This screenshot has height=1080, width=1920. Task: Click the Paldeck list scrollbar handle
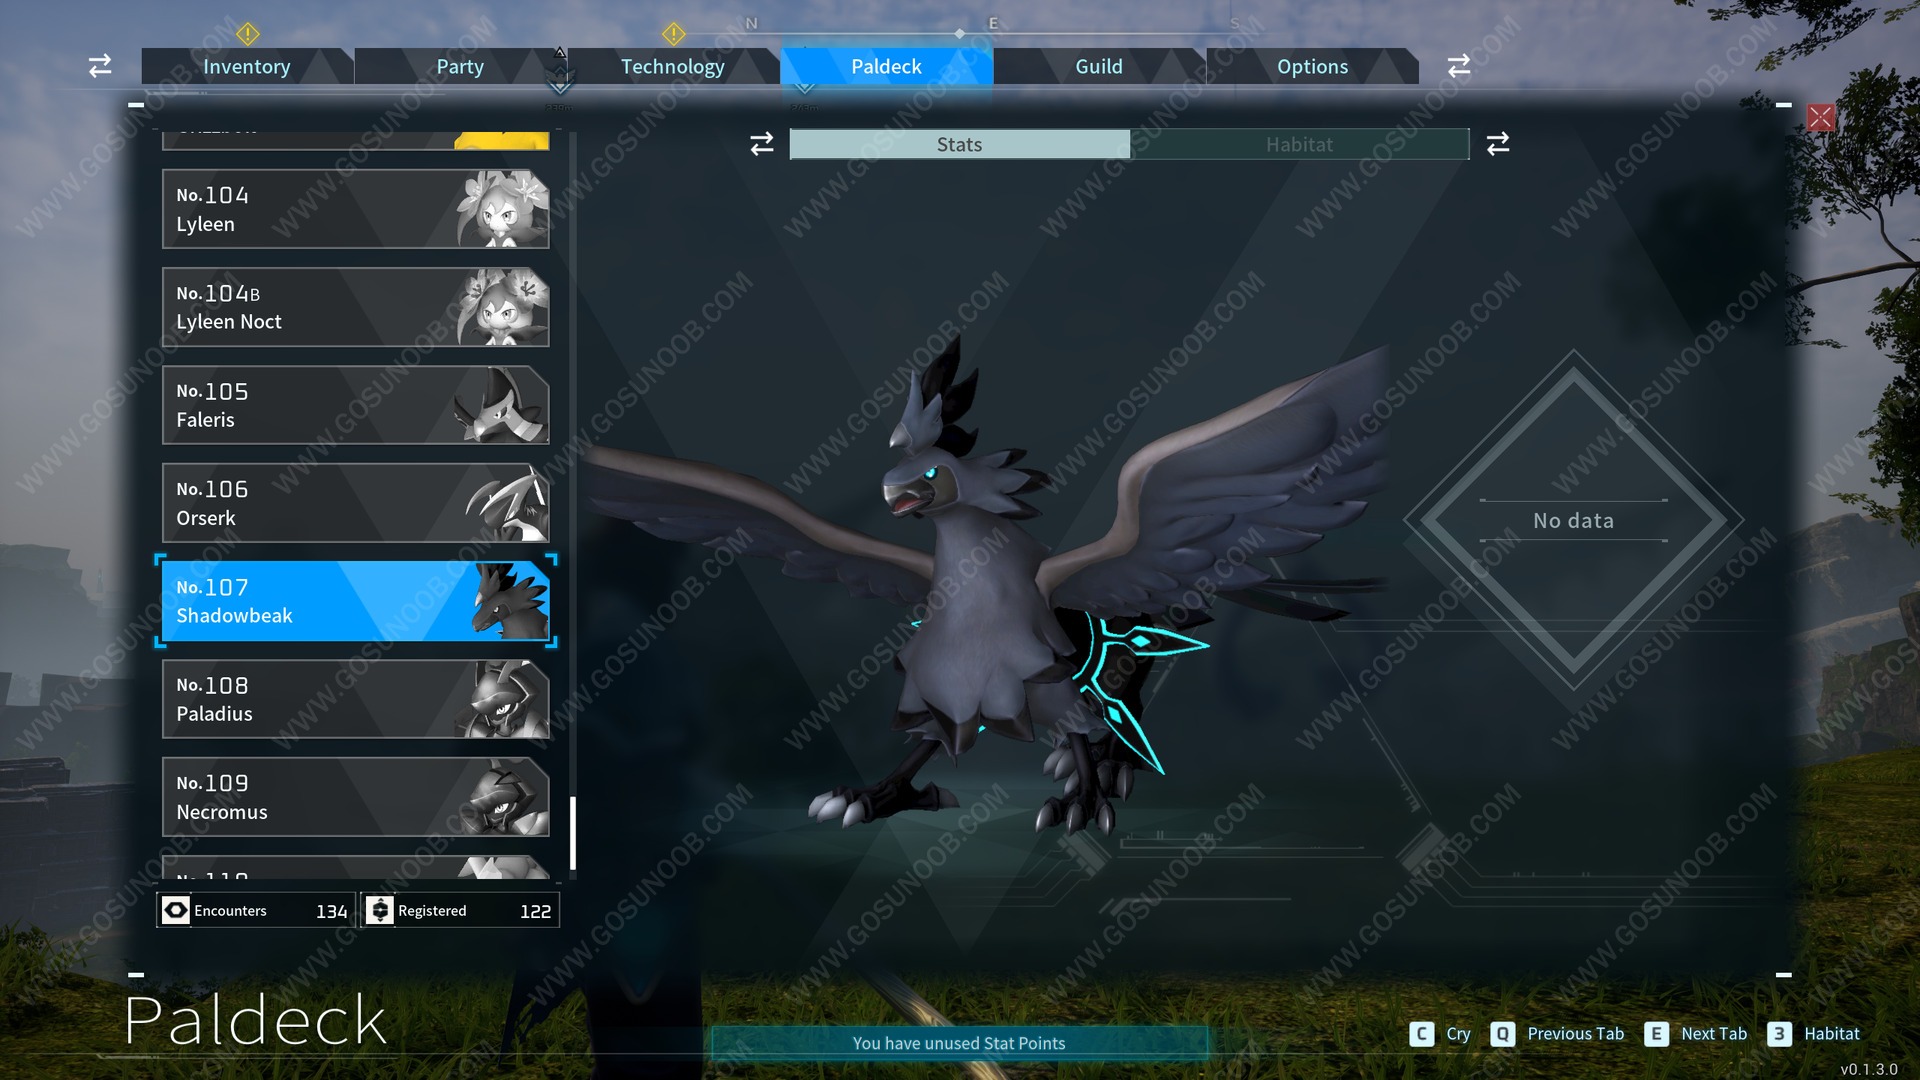coord(573,833)
